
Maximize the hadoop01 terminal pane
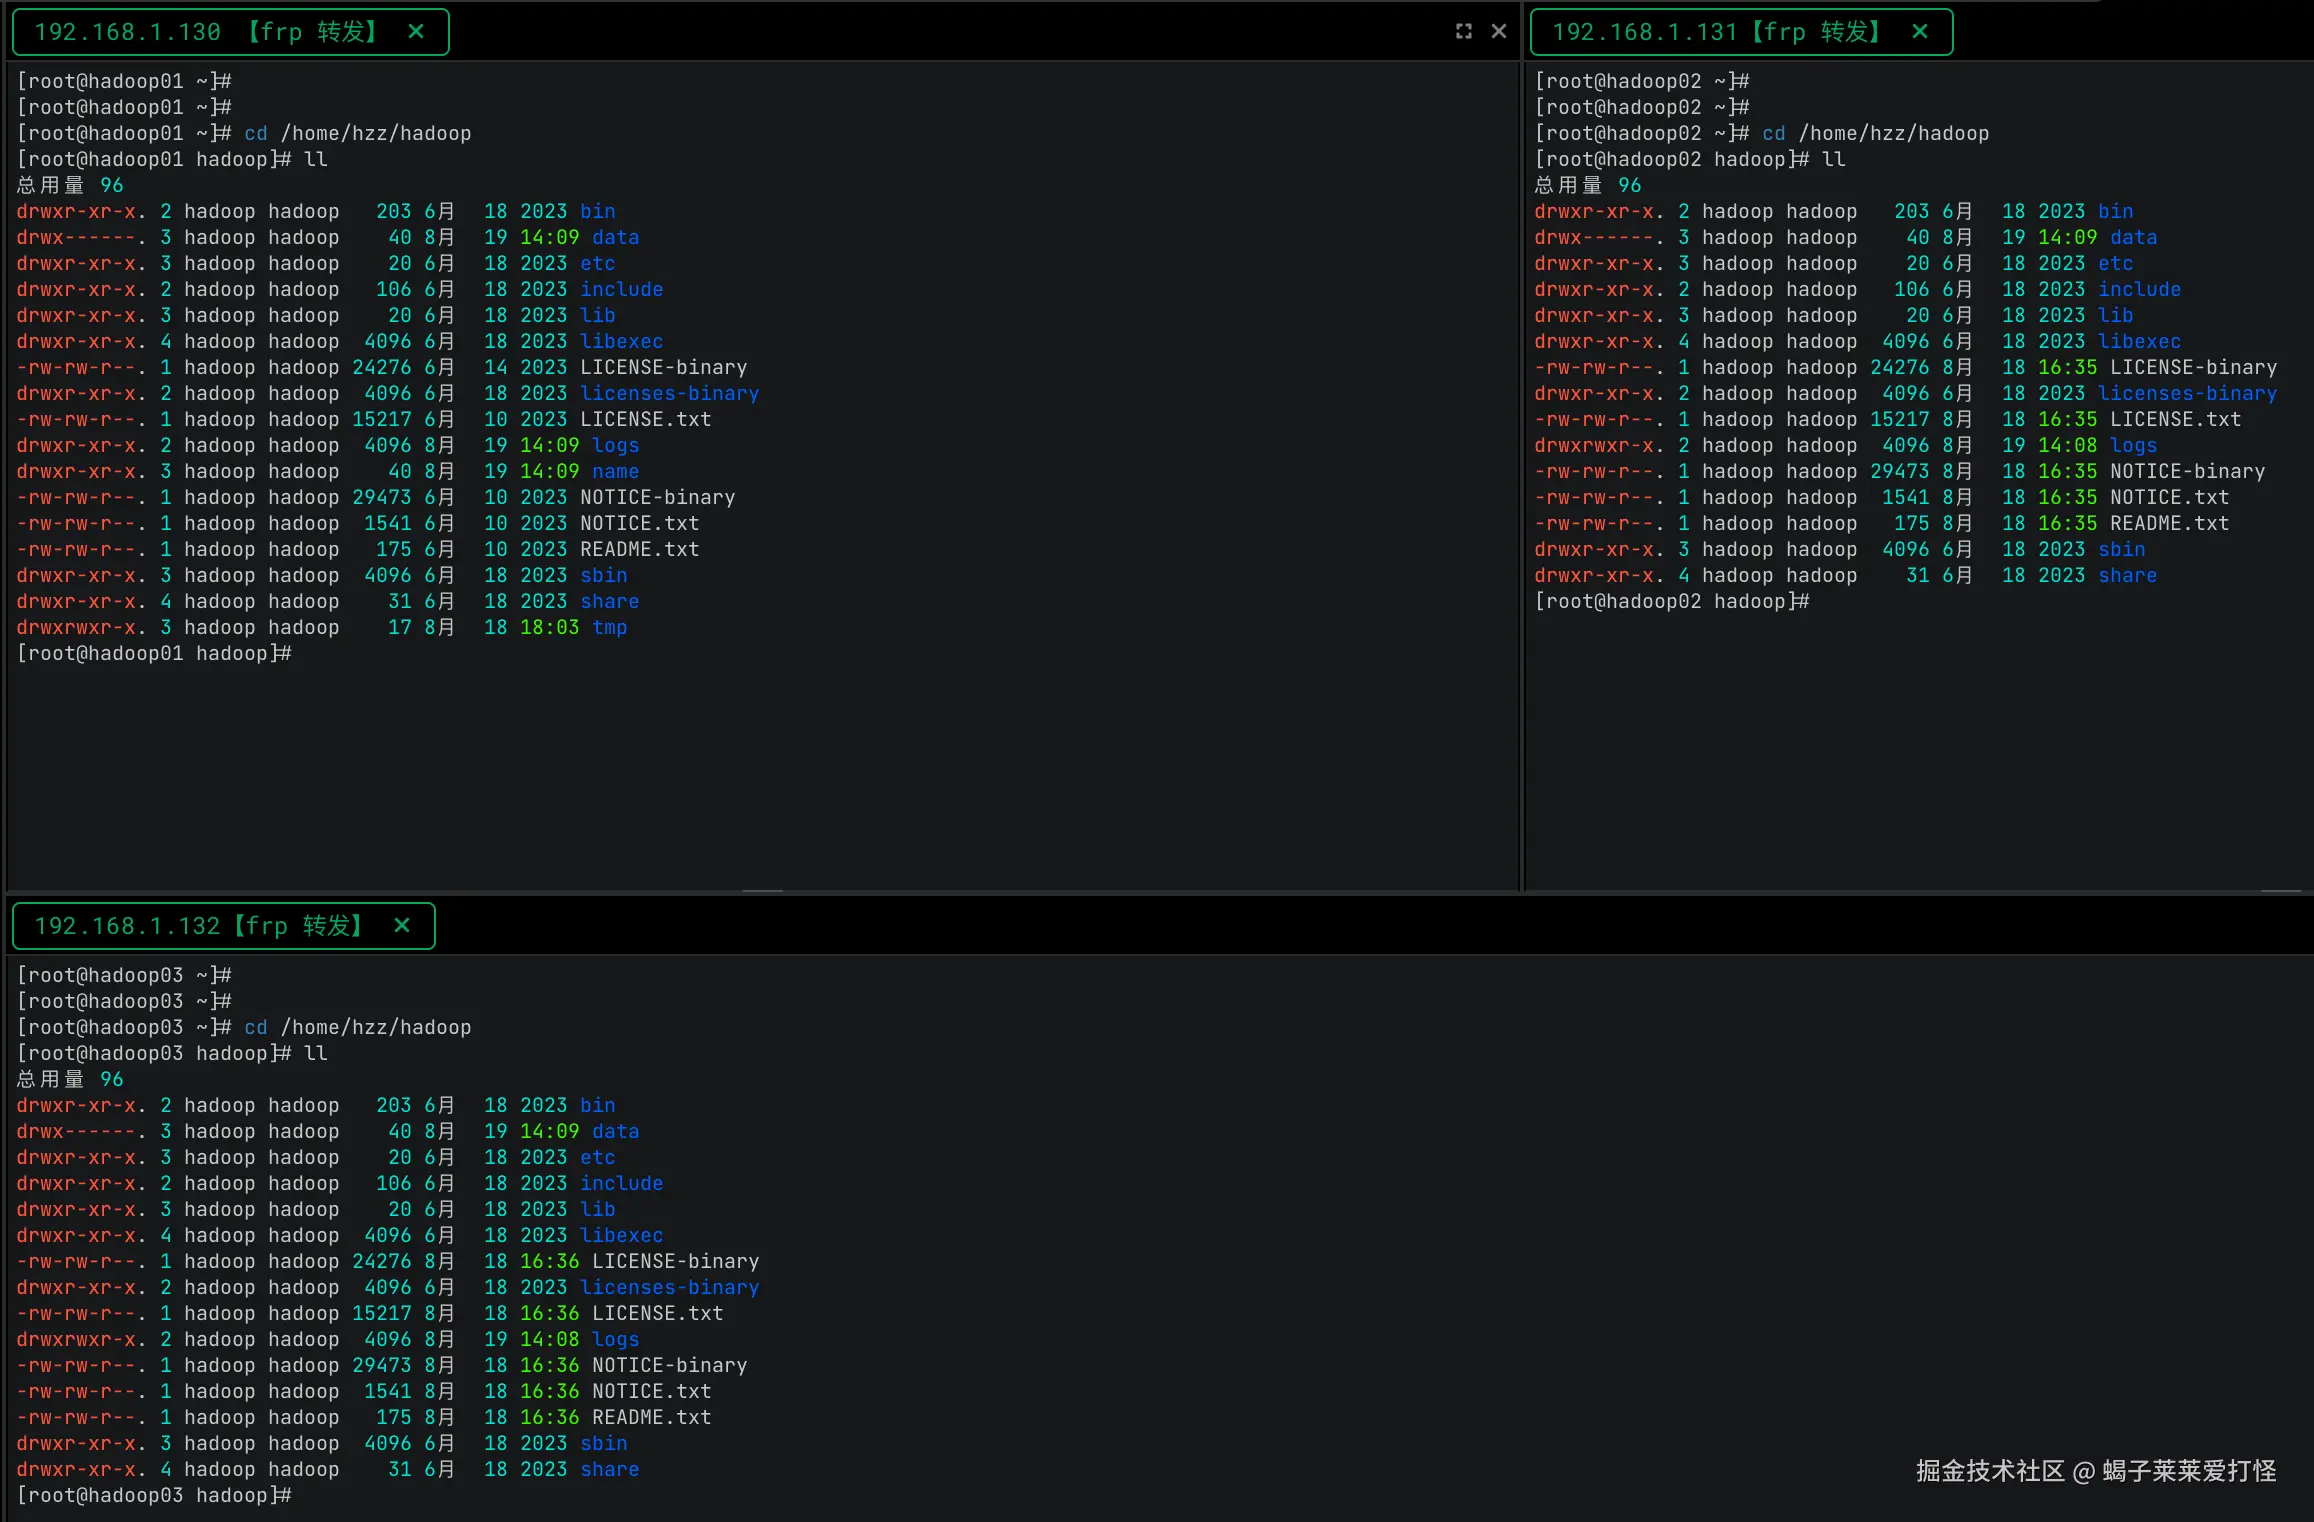[x=1463, y=32]
